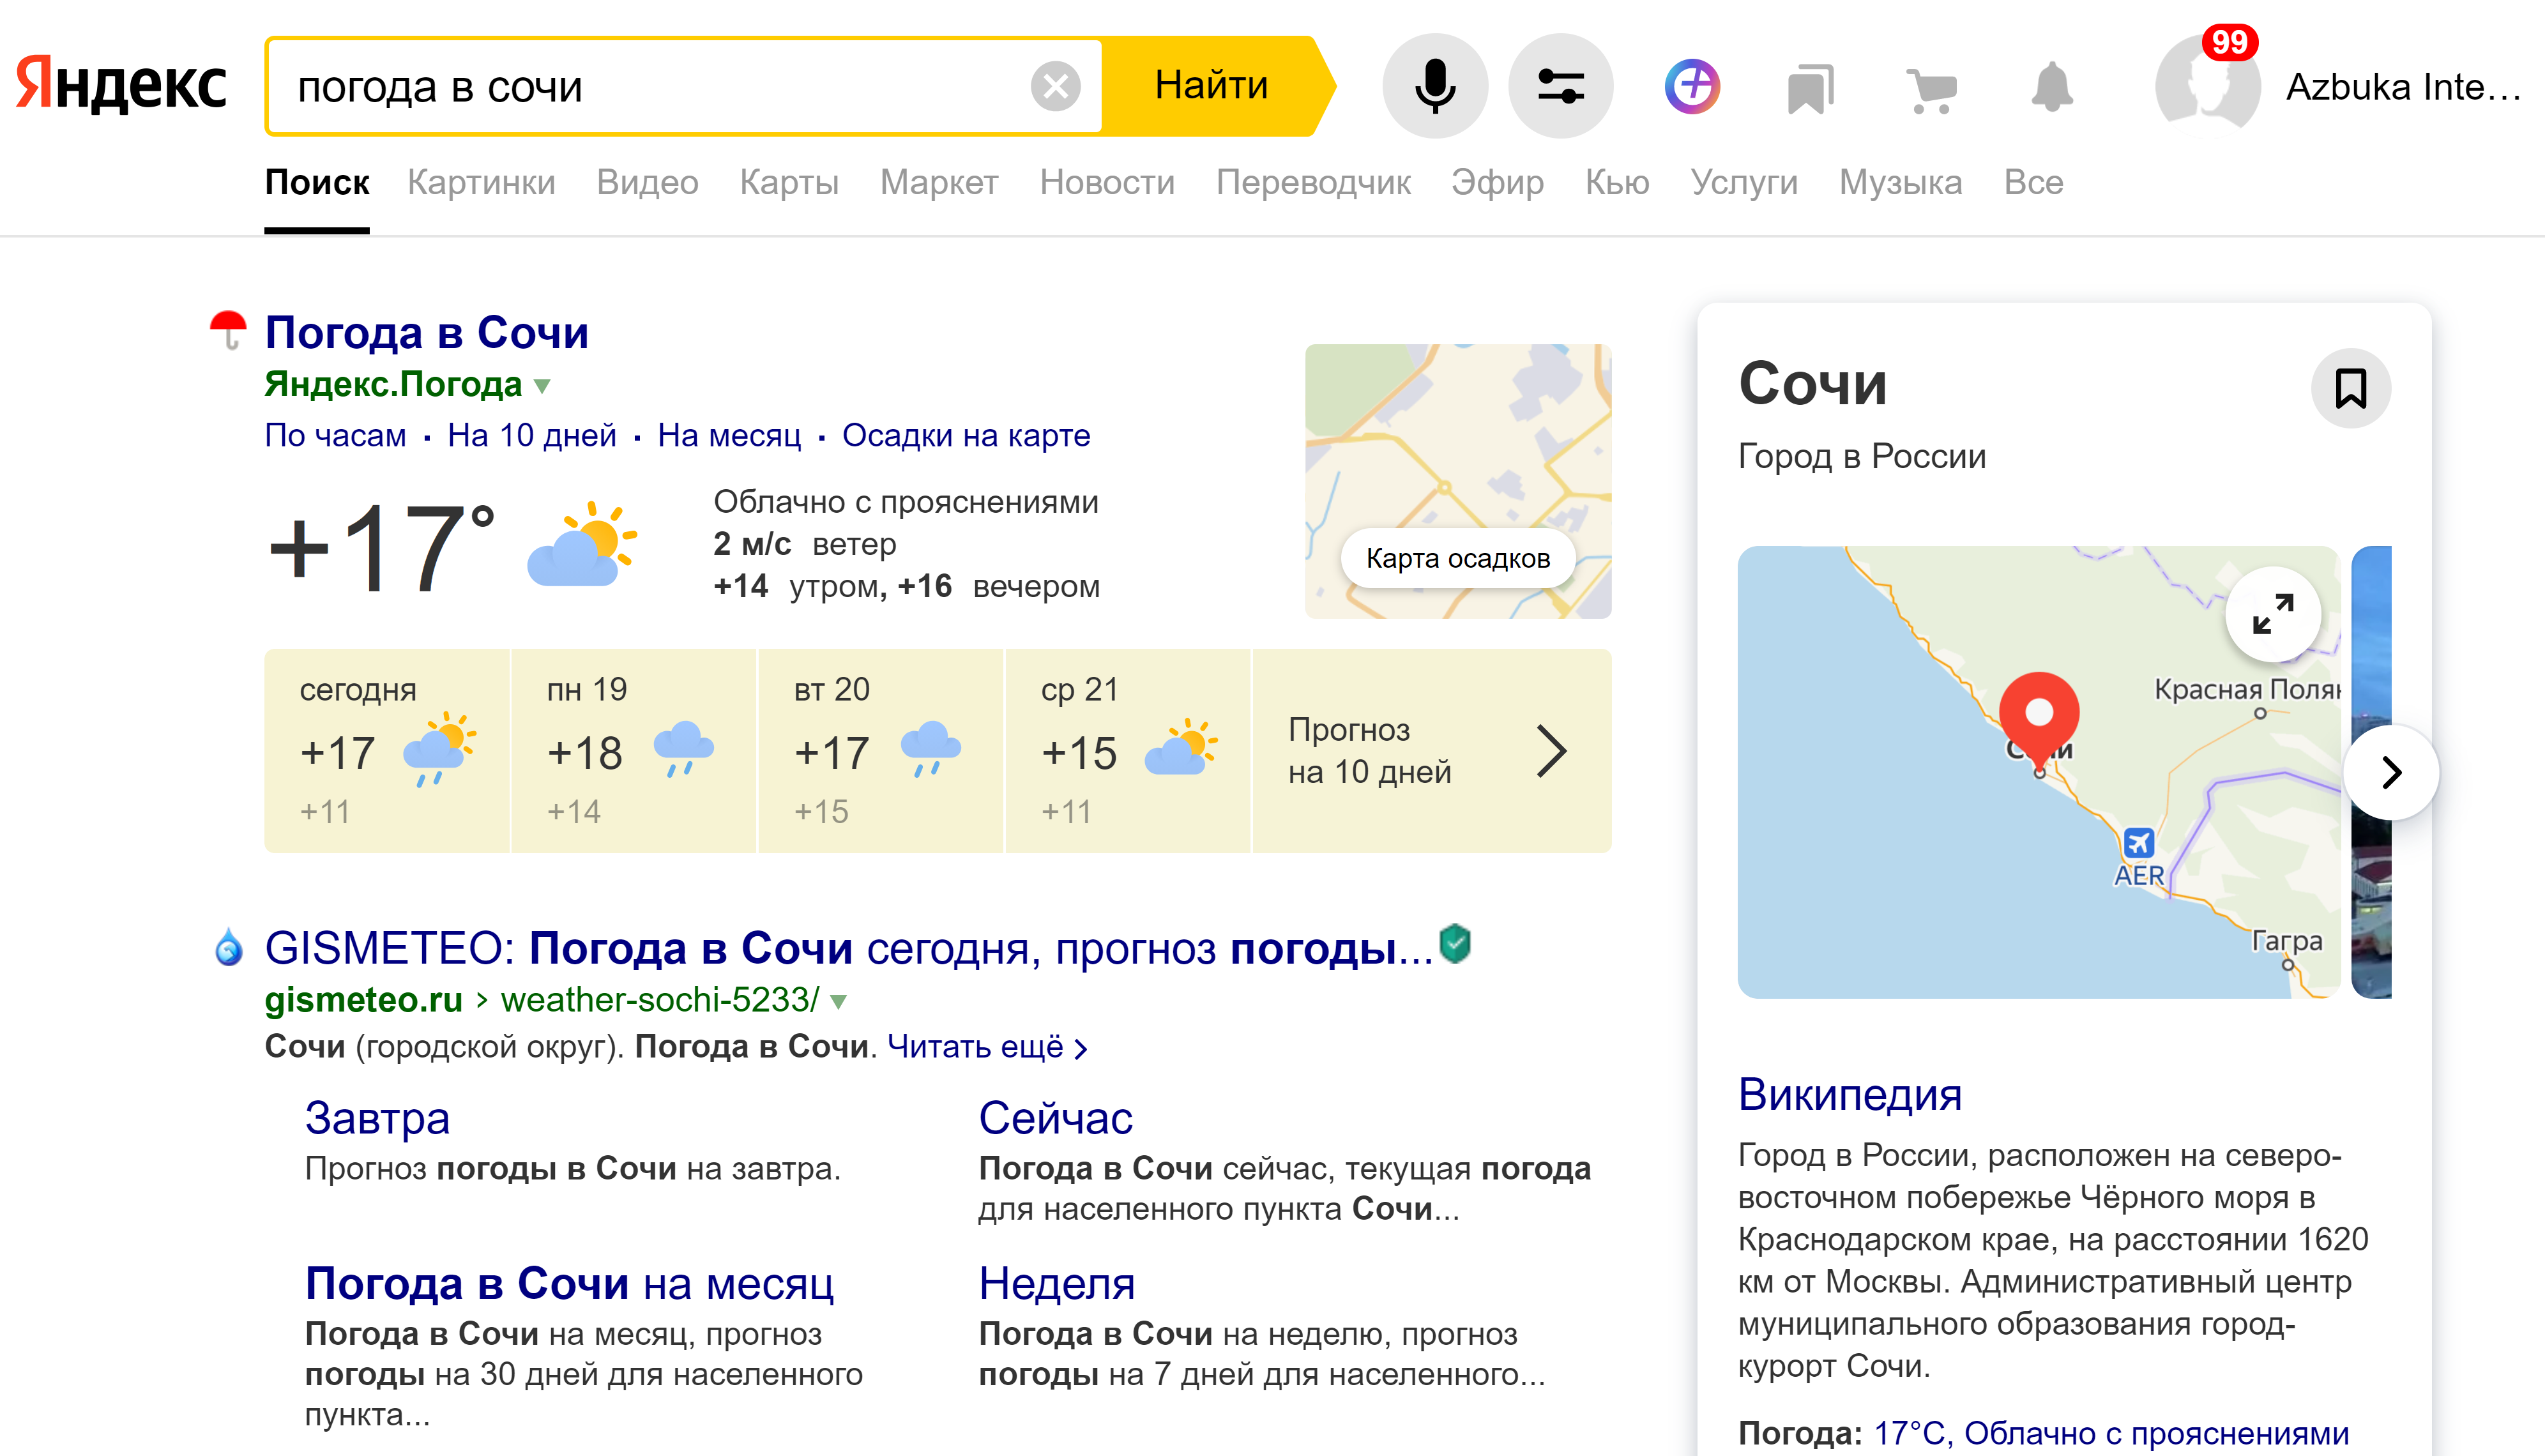
Task: Click the red location pin on the map
Action: [x=2039, y=721]
